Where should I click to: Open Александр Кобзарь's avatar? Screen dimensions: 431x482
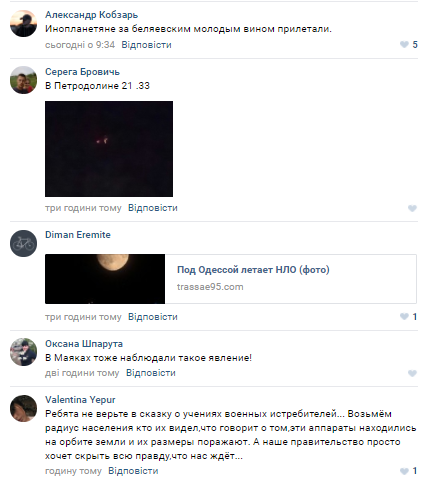pos(23,23)
